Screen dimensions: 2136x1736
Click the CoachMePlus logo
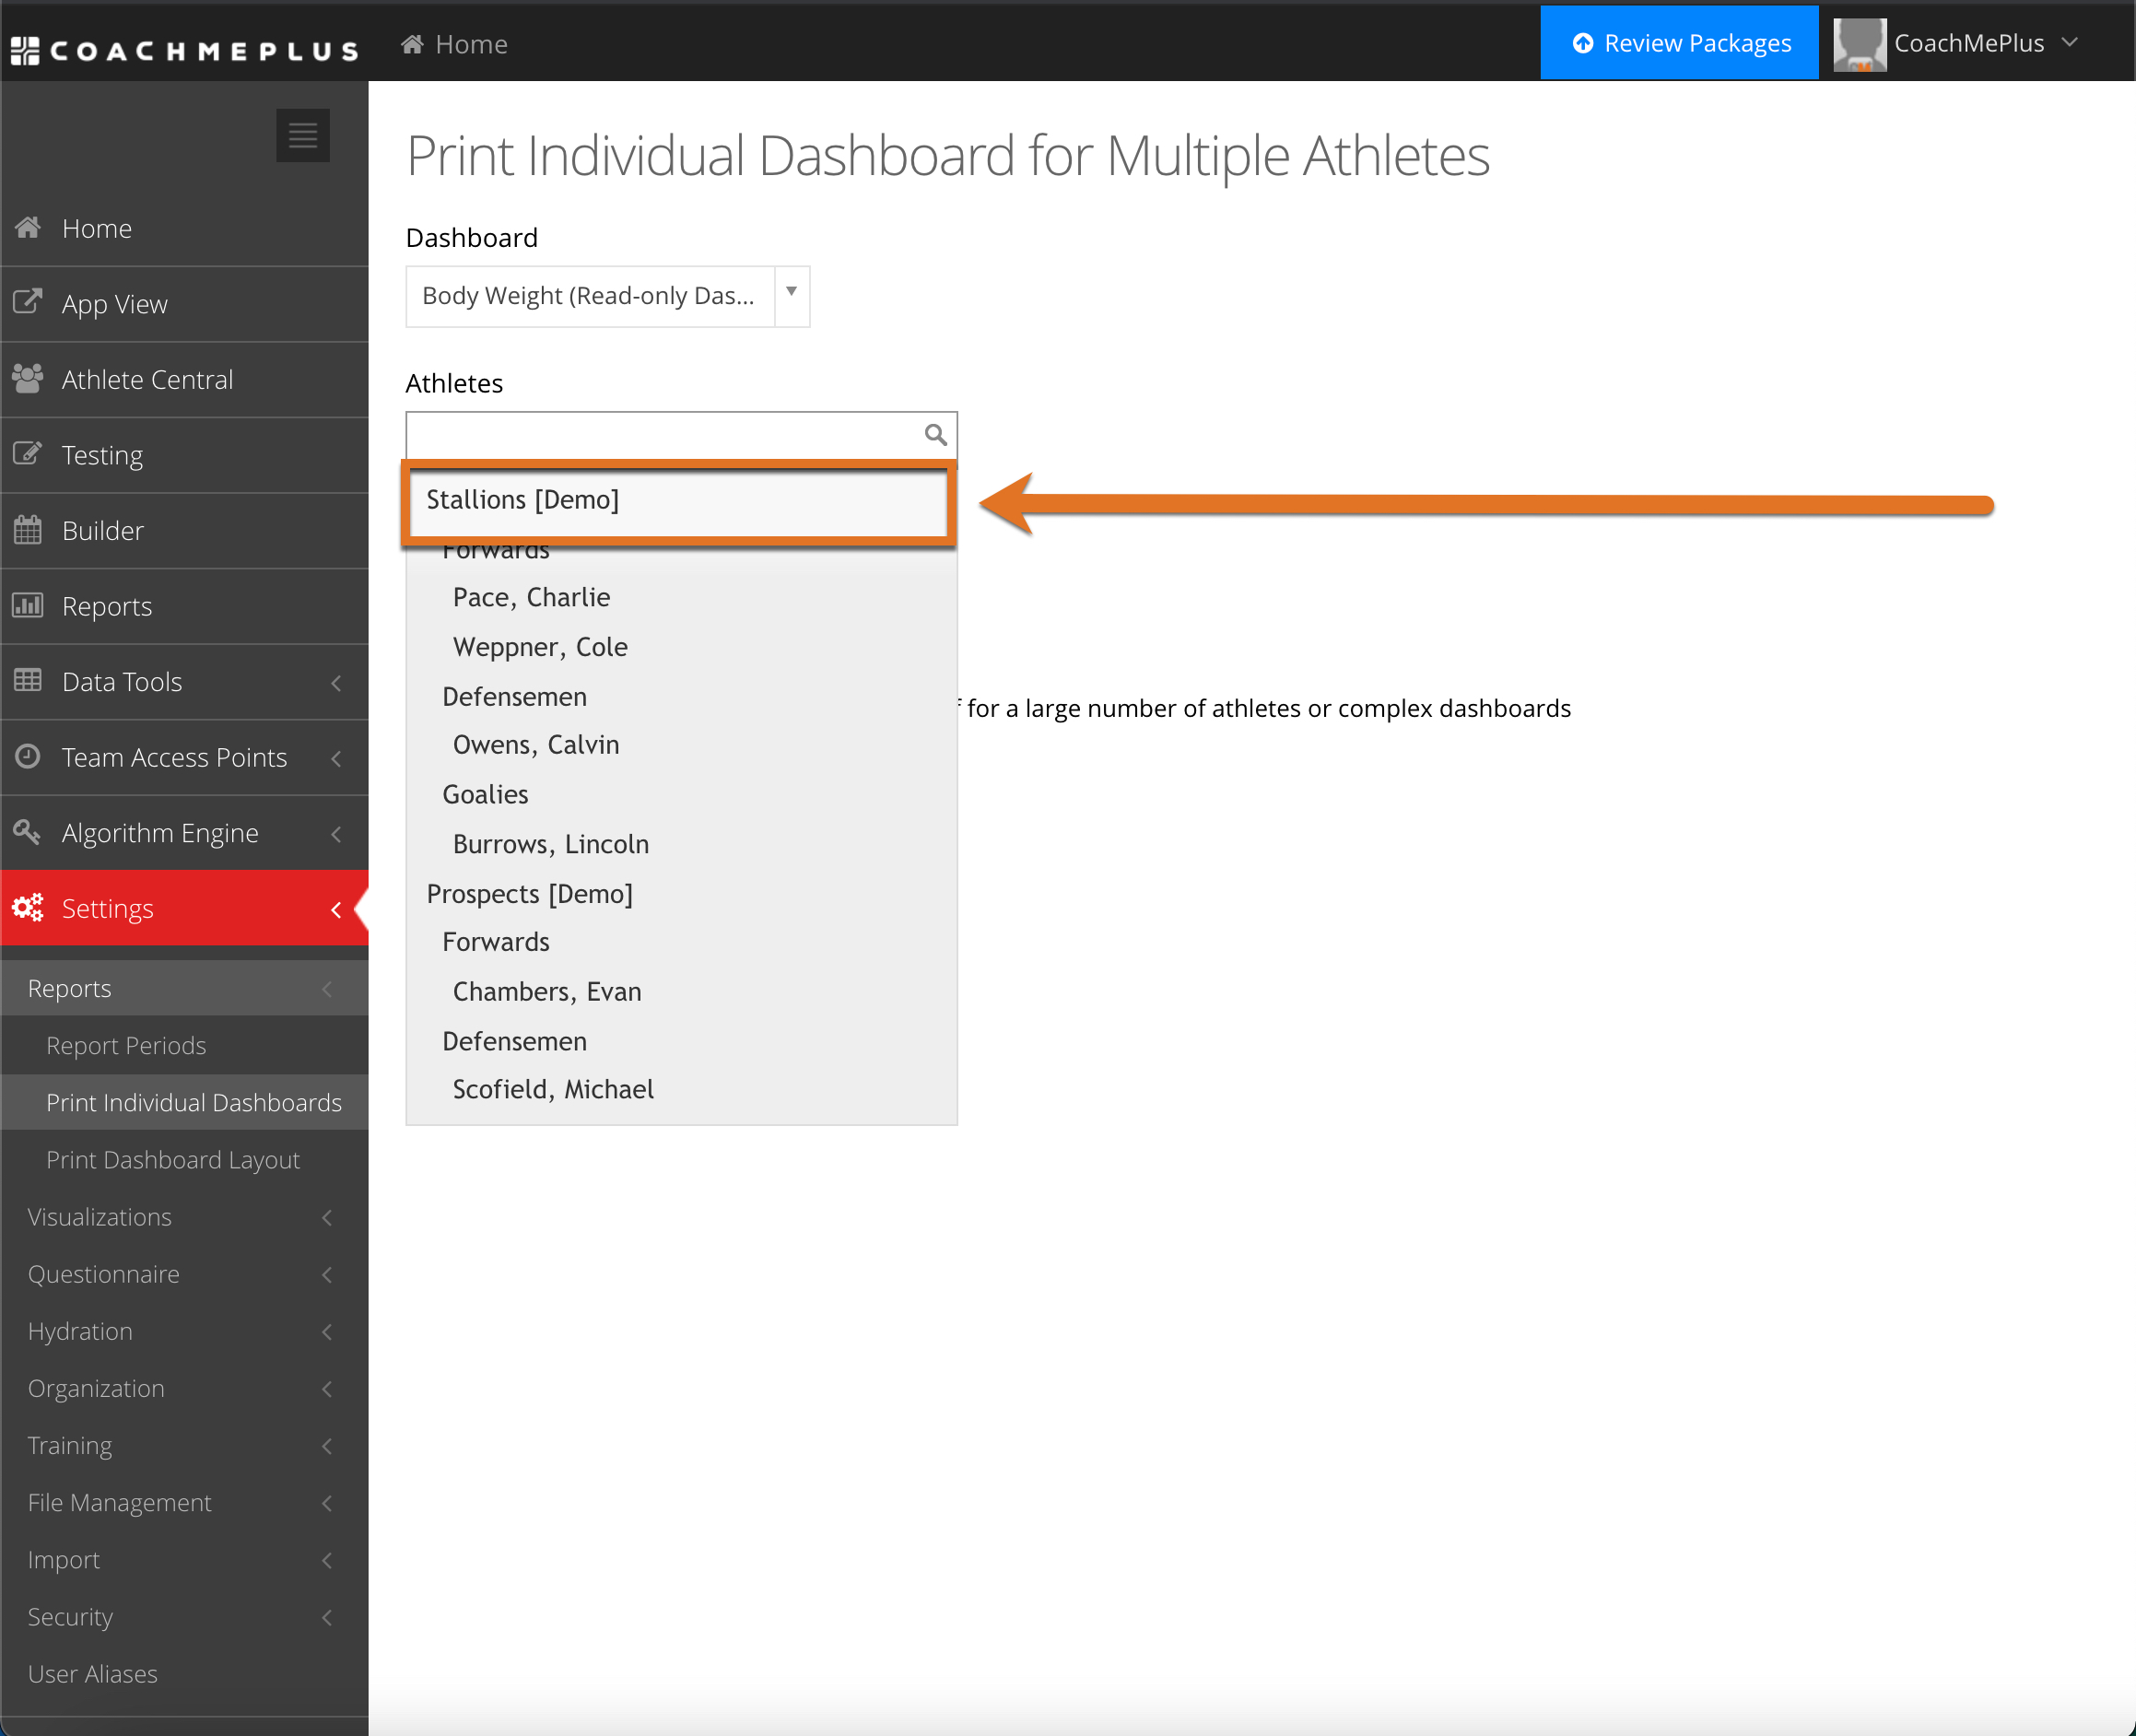coord(184,50)
